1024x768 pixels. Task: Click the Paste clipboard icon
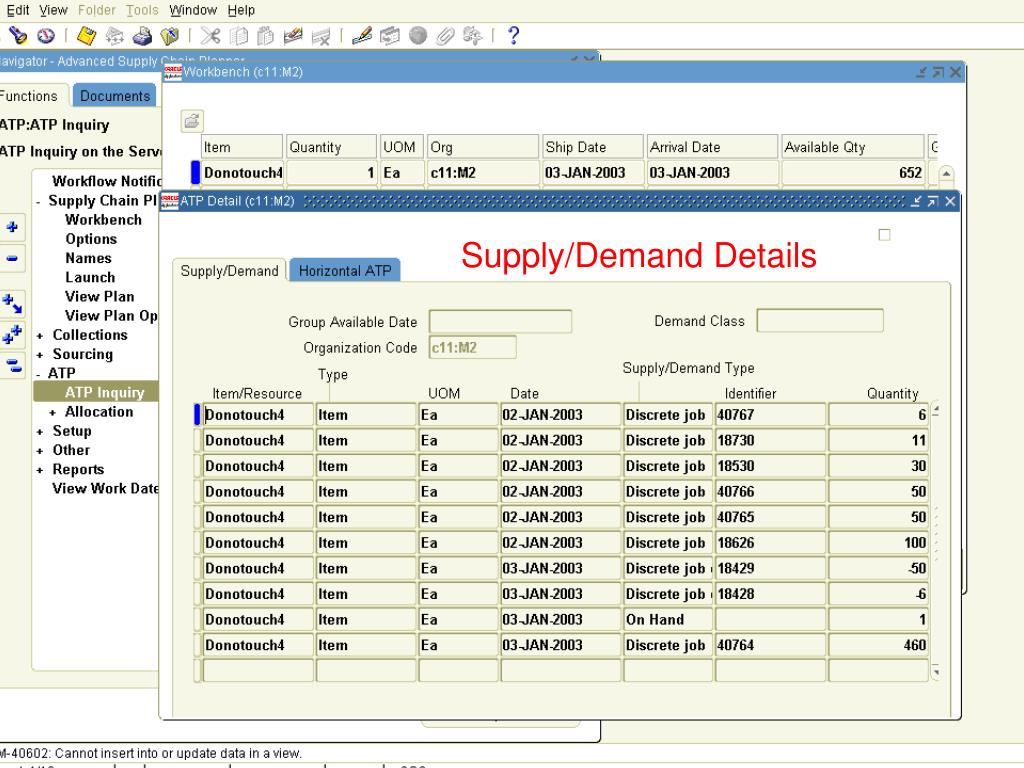coord(265,36)
